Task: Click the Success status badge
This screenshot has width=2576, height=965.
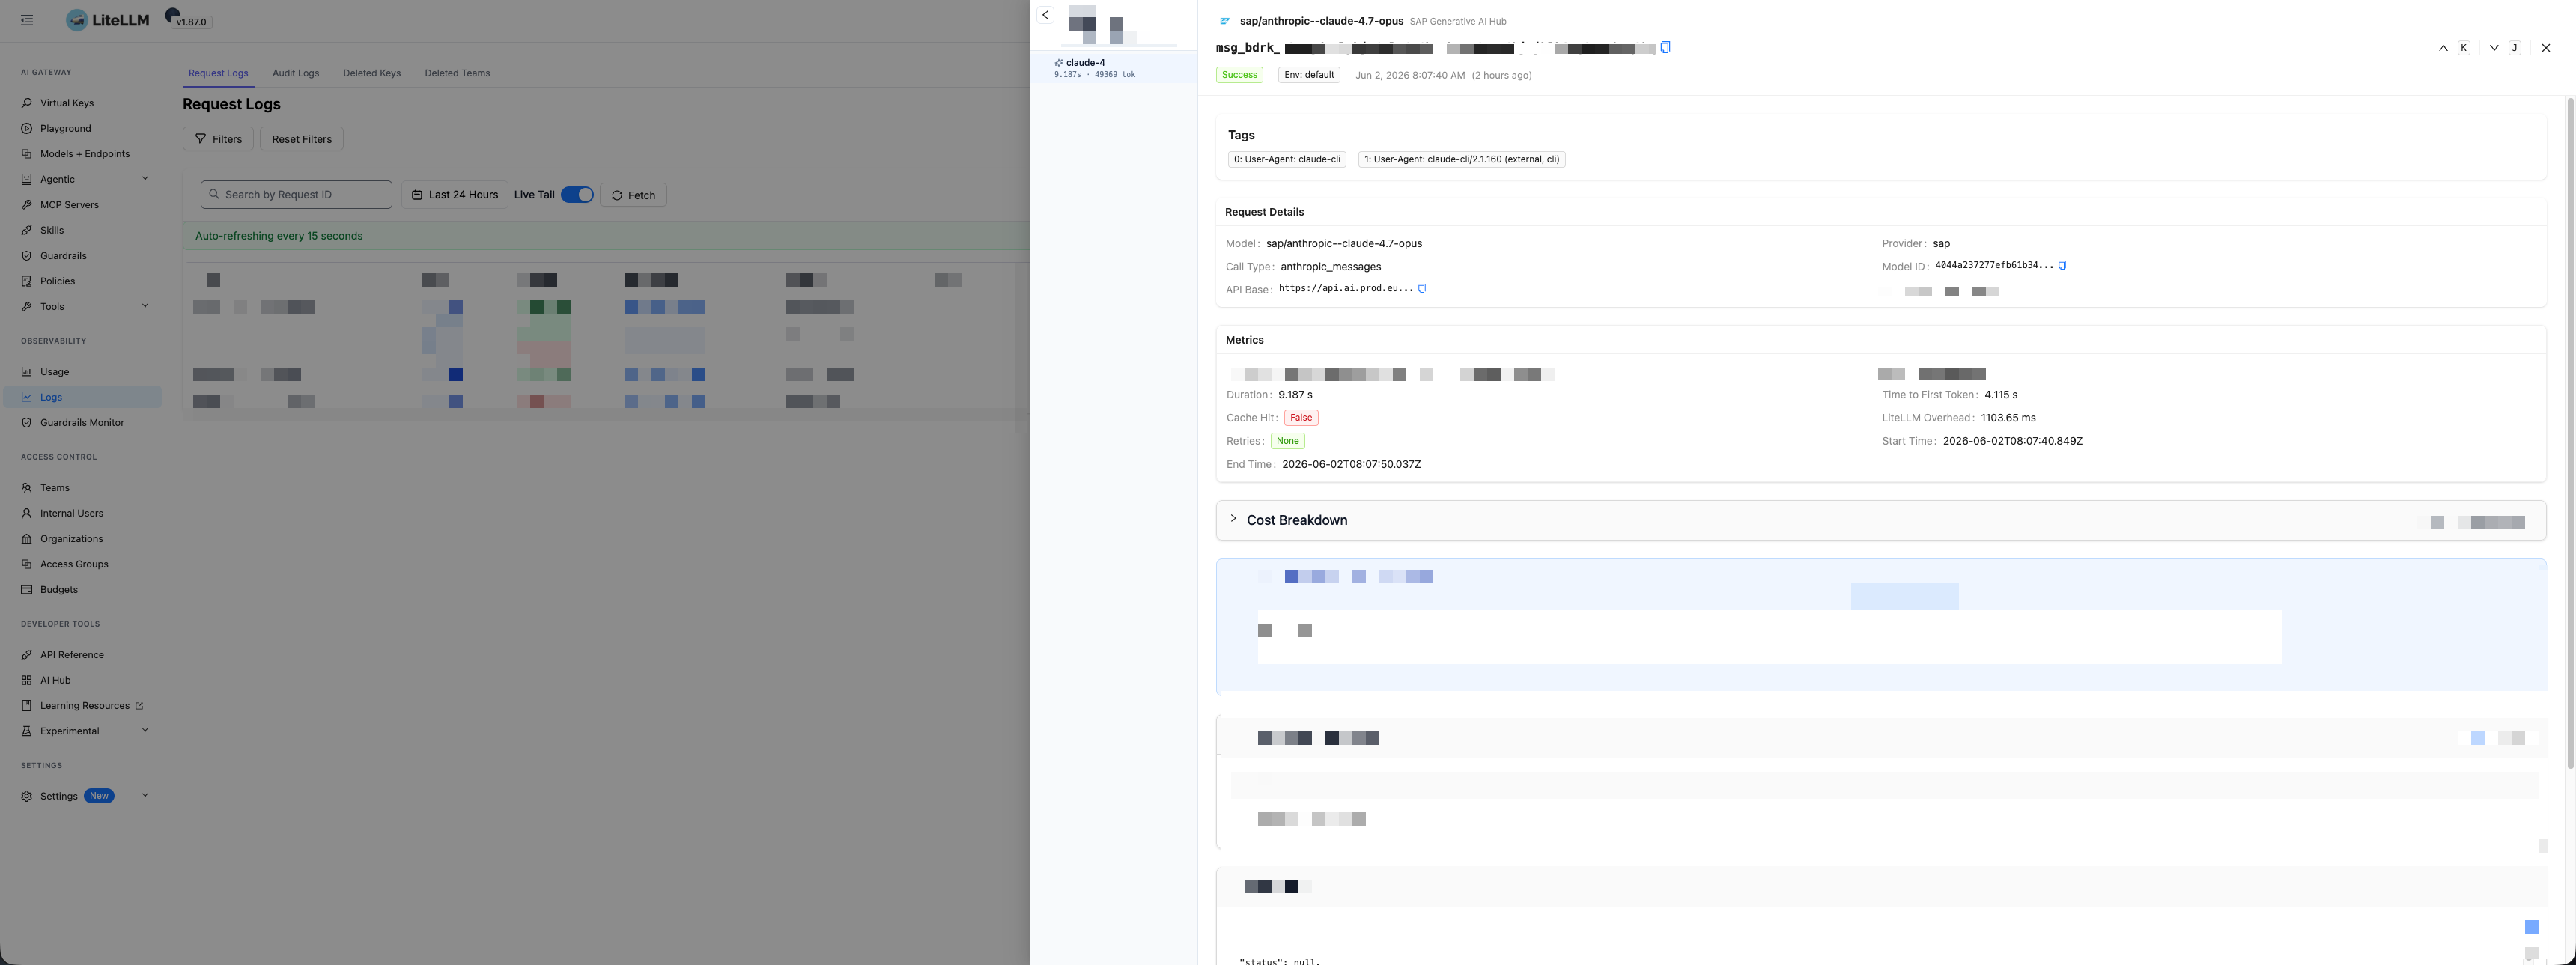Action: 1240,75
